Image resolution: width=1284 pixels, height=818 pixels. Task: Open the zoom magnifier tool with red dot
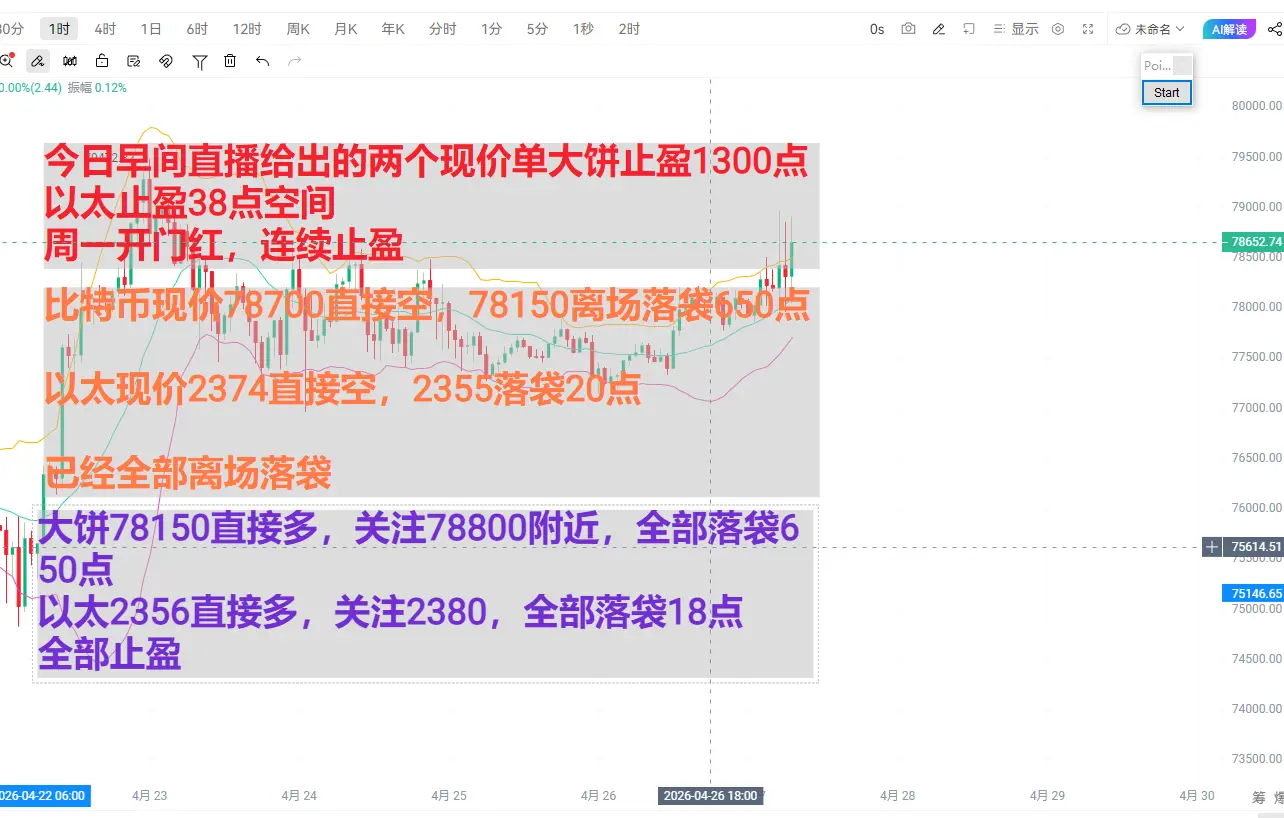point(7,61)
